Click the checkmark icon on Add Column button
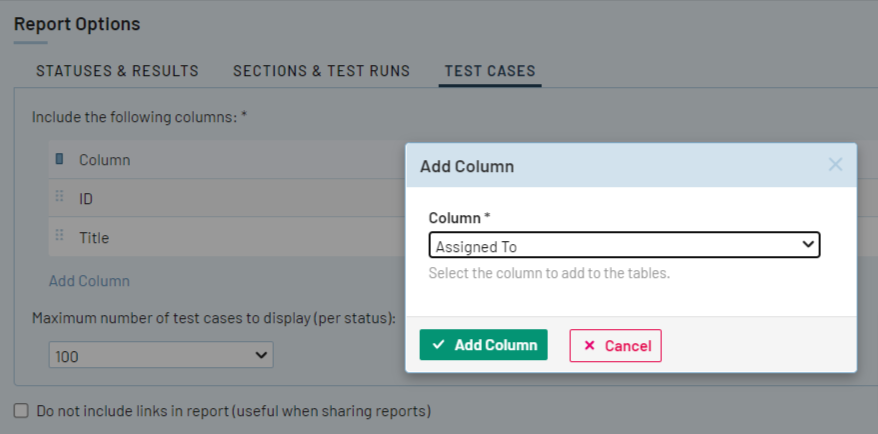This screenshot has width=878, height=434. coord(438,345)
